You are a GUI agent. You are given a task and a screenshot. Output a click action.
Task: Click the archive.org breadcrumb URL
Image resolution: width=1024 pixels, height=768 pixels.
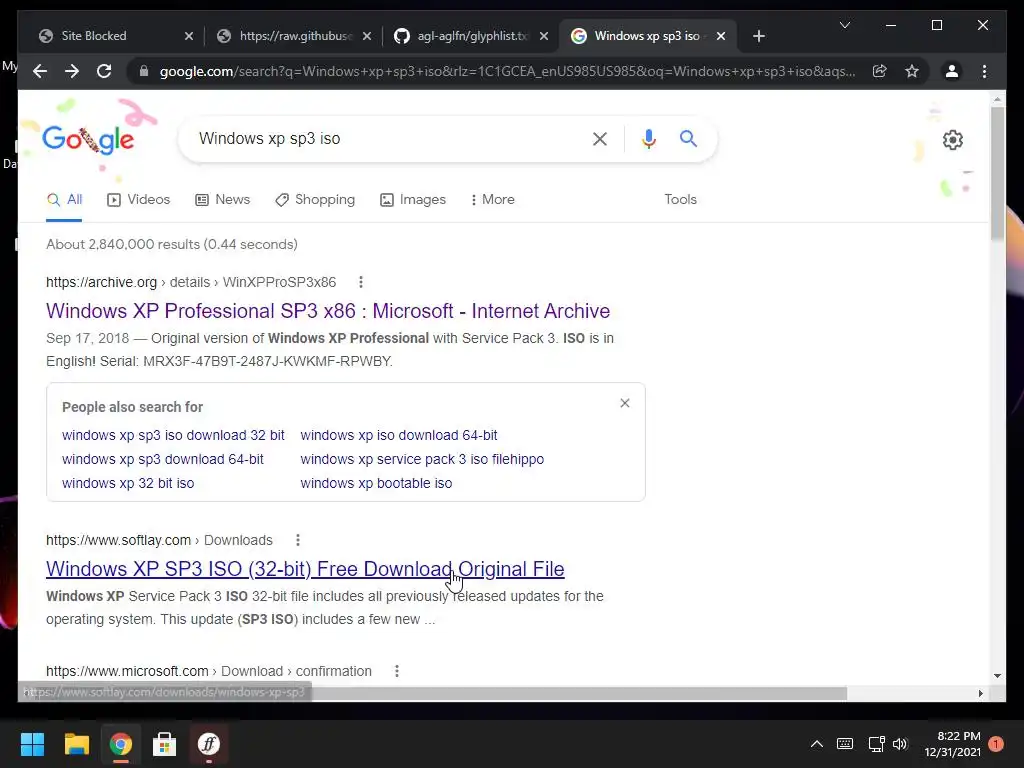point(191,282)
